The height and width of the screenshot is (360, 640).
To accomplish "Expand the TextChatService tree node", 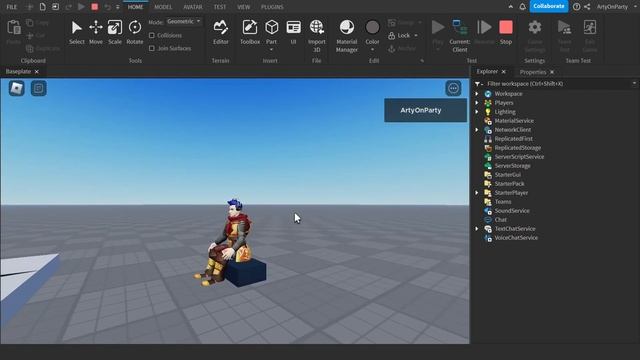I will point(477,229).
